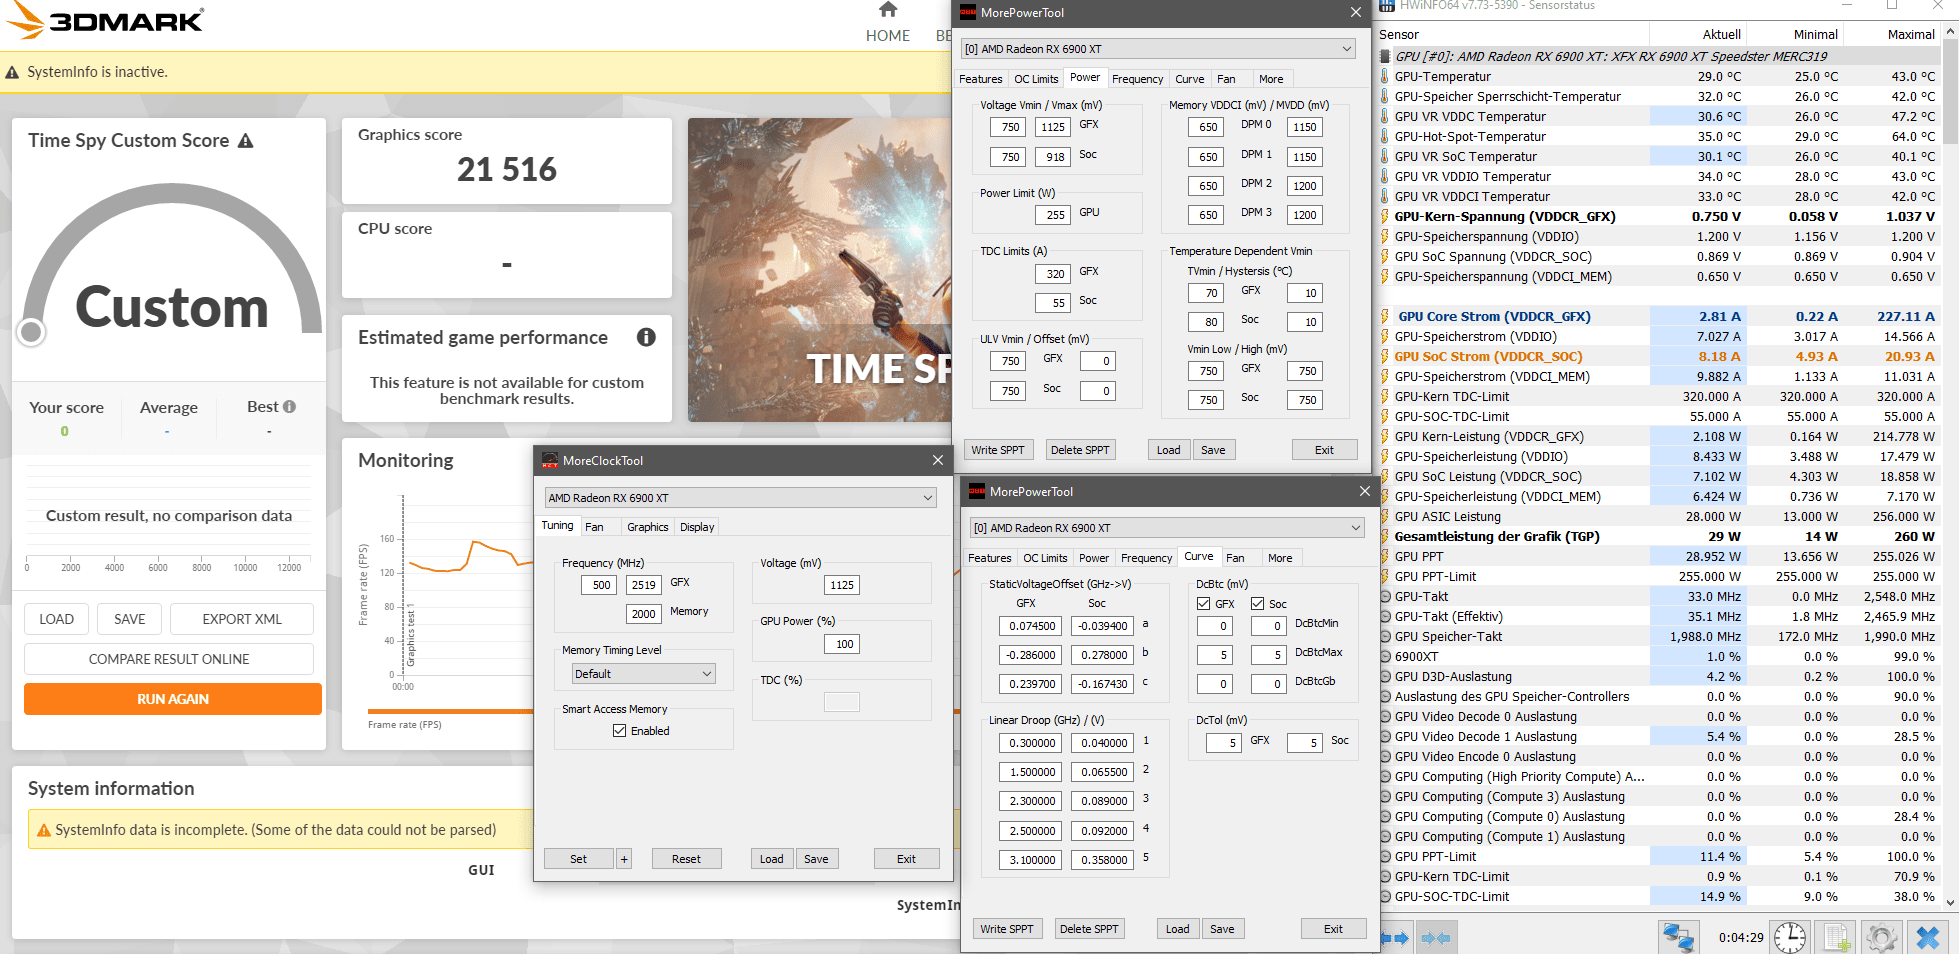Click LOAD button in 3DMark

(56, 619)
